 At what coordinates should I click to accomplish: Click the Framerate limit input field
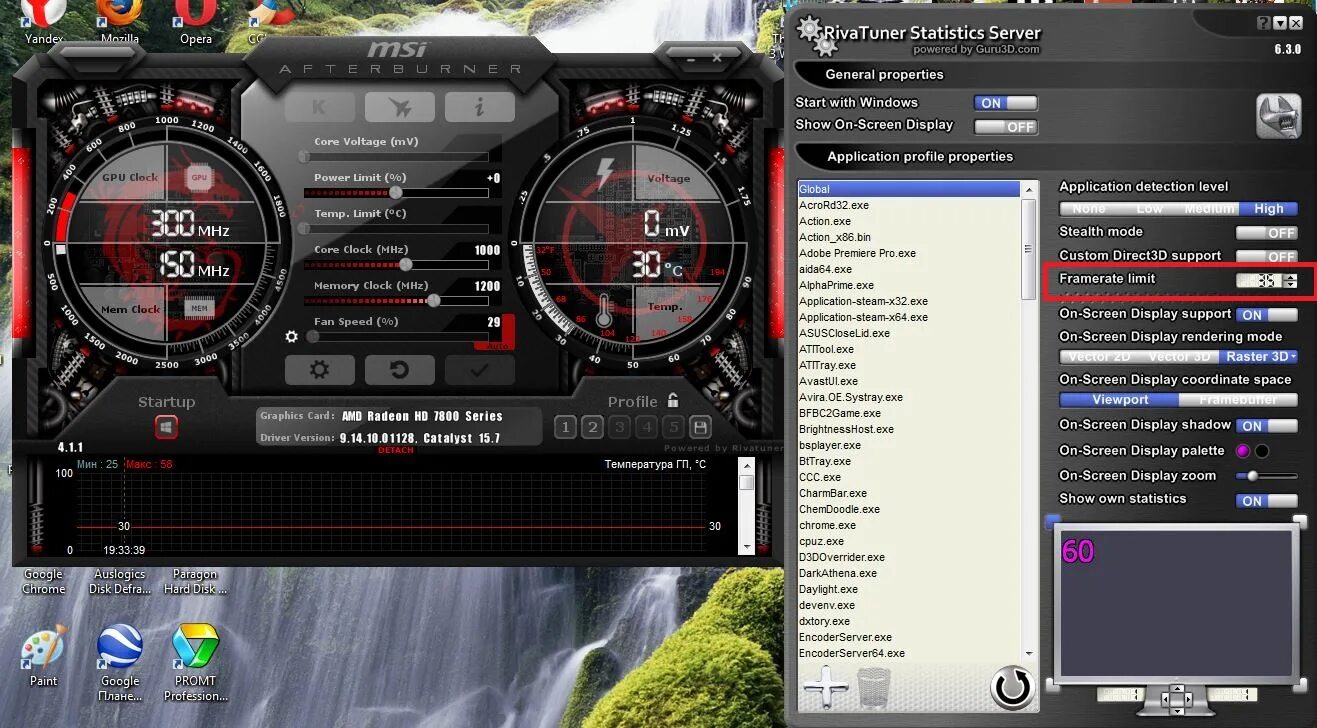tap(1260, 281)
